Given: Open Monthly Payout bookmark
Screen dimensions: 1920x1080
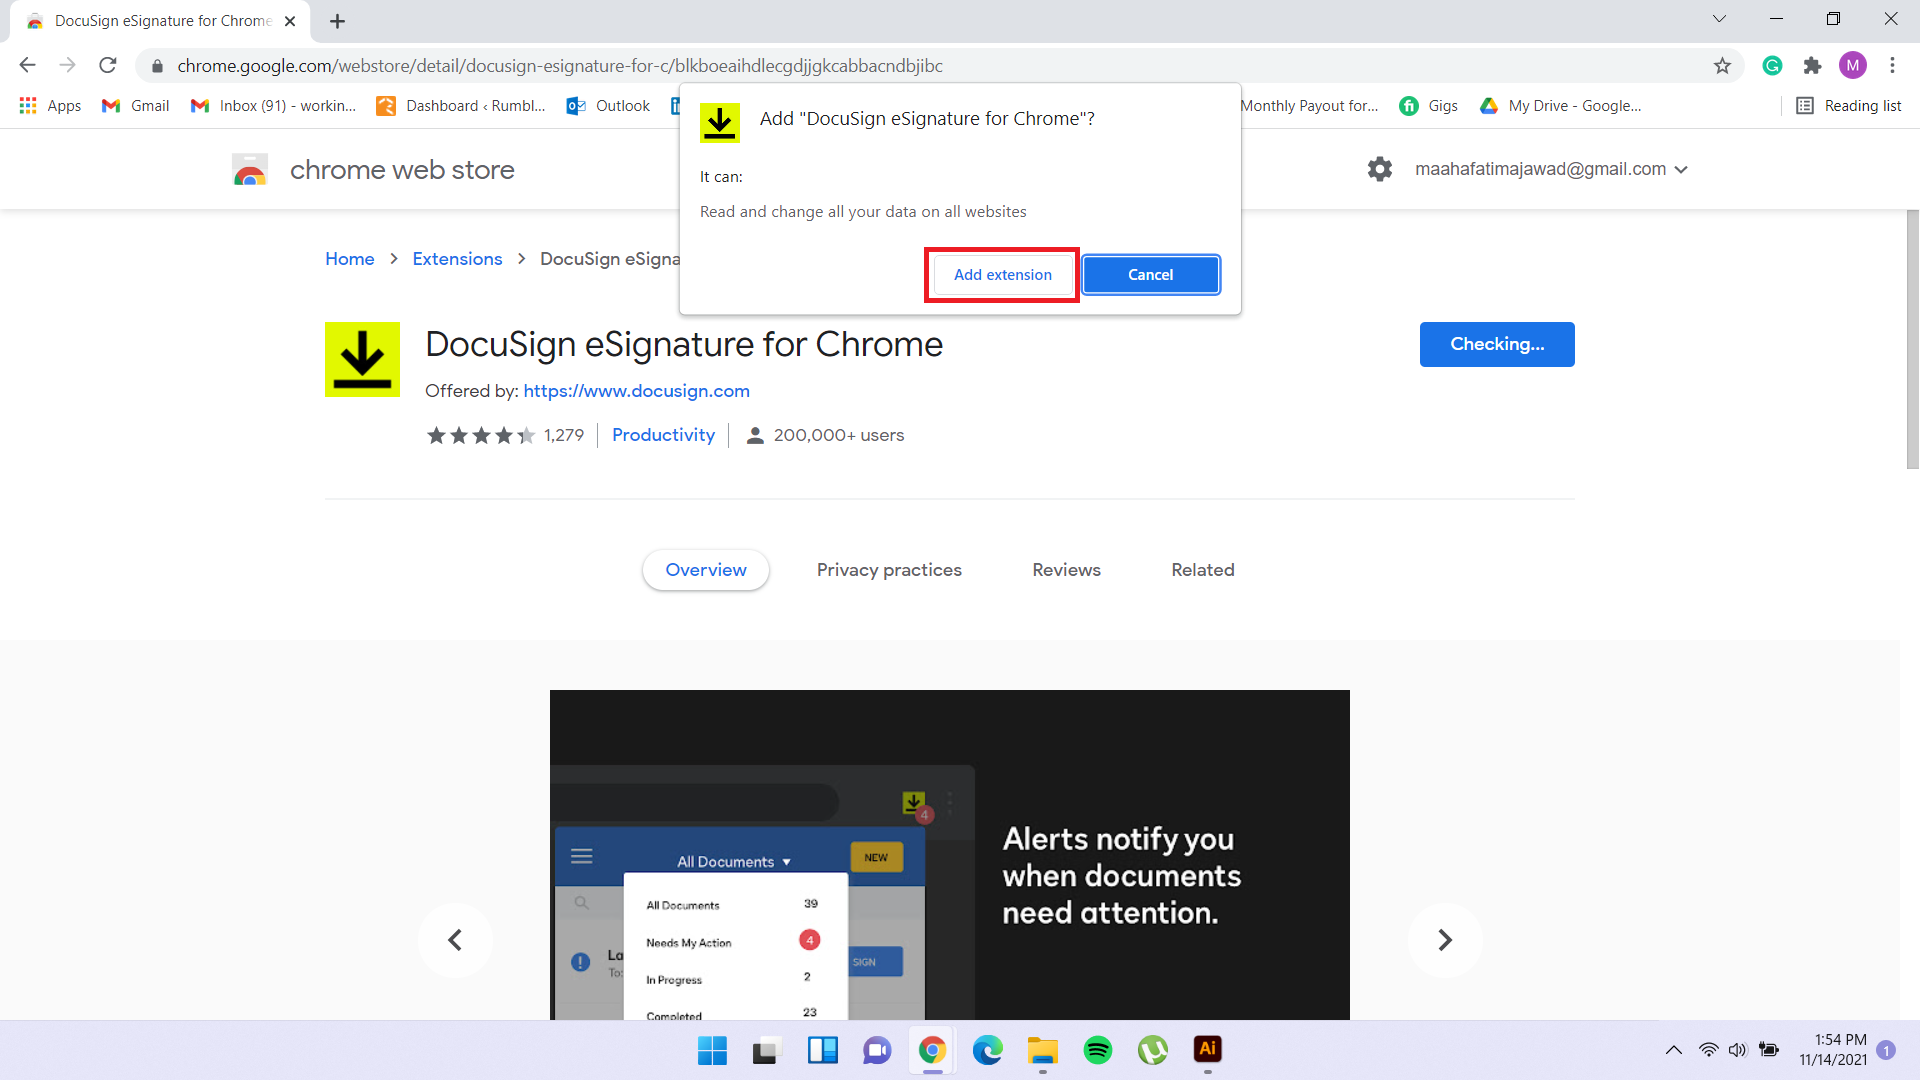Looking at the screenshot, I should coord(1309,106).
